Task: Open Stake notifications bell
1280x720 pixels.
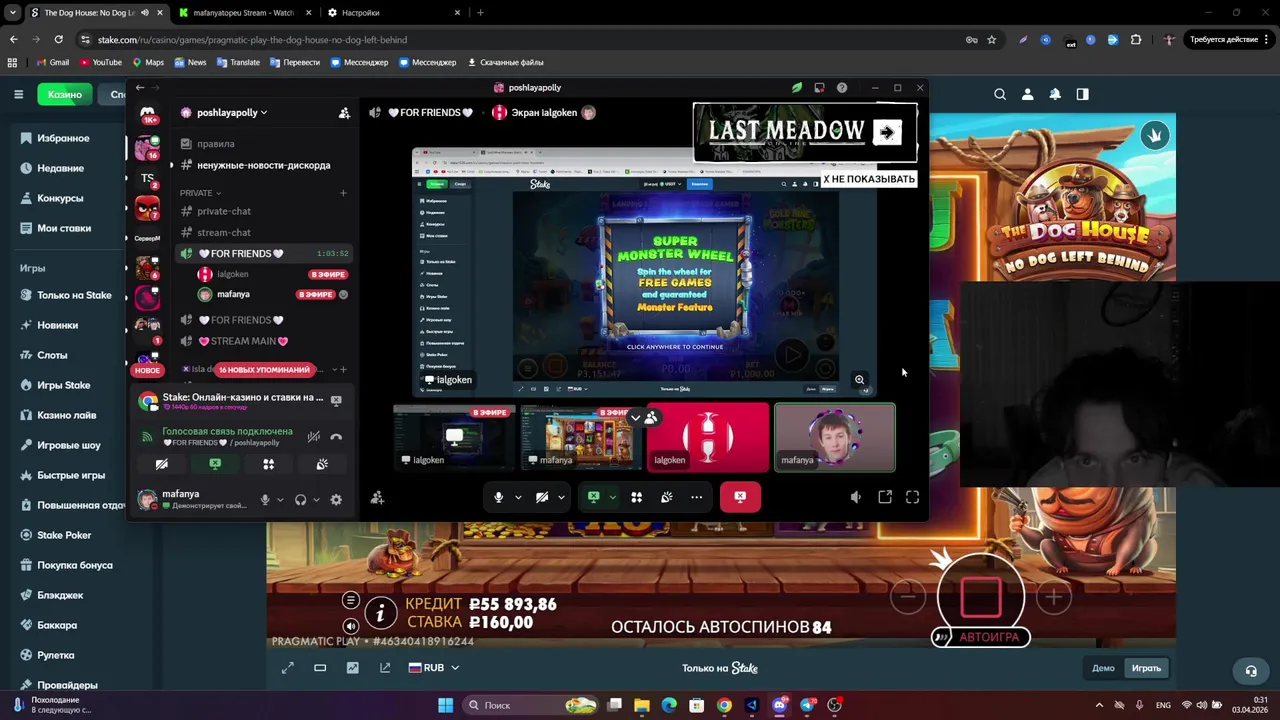Action: pos(1055,94)
